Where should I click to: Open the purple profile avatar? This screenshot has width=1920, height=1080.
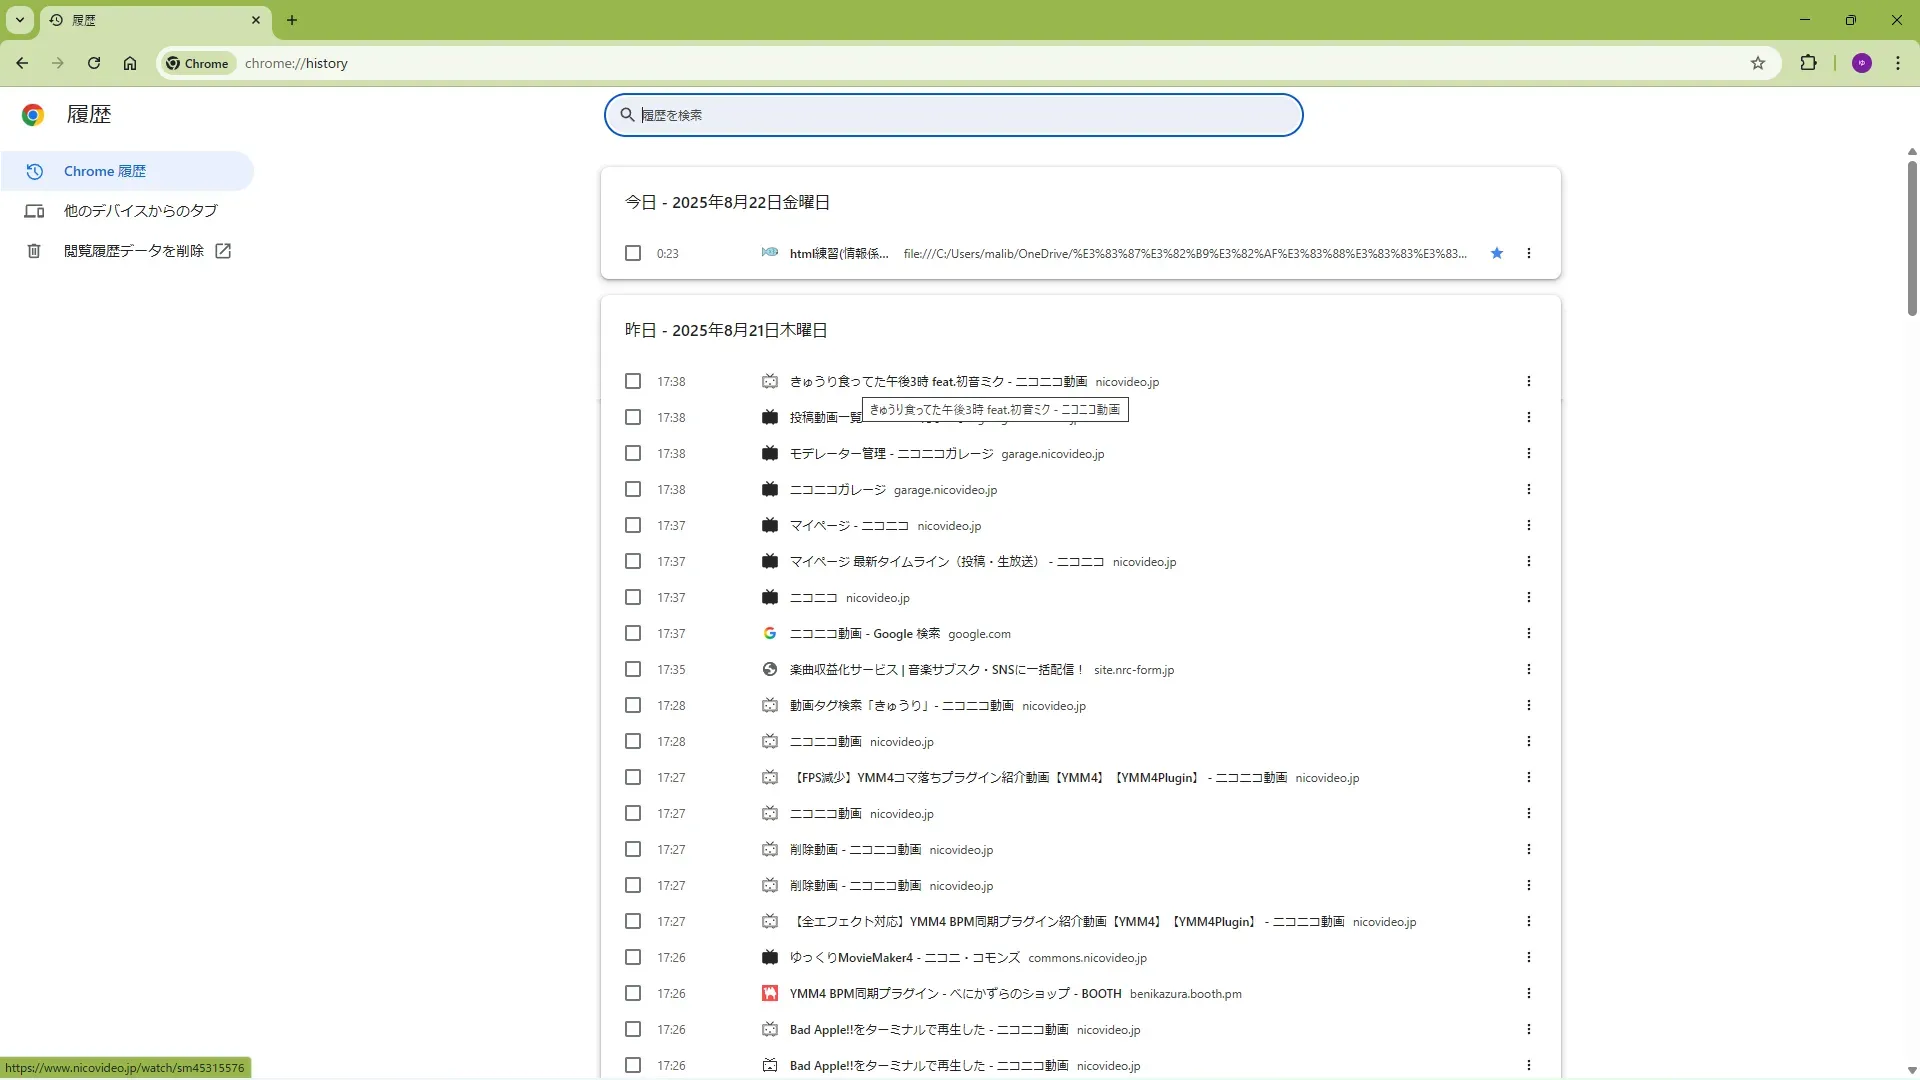point(1861,63)
